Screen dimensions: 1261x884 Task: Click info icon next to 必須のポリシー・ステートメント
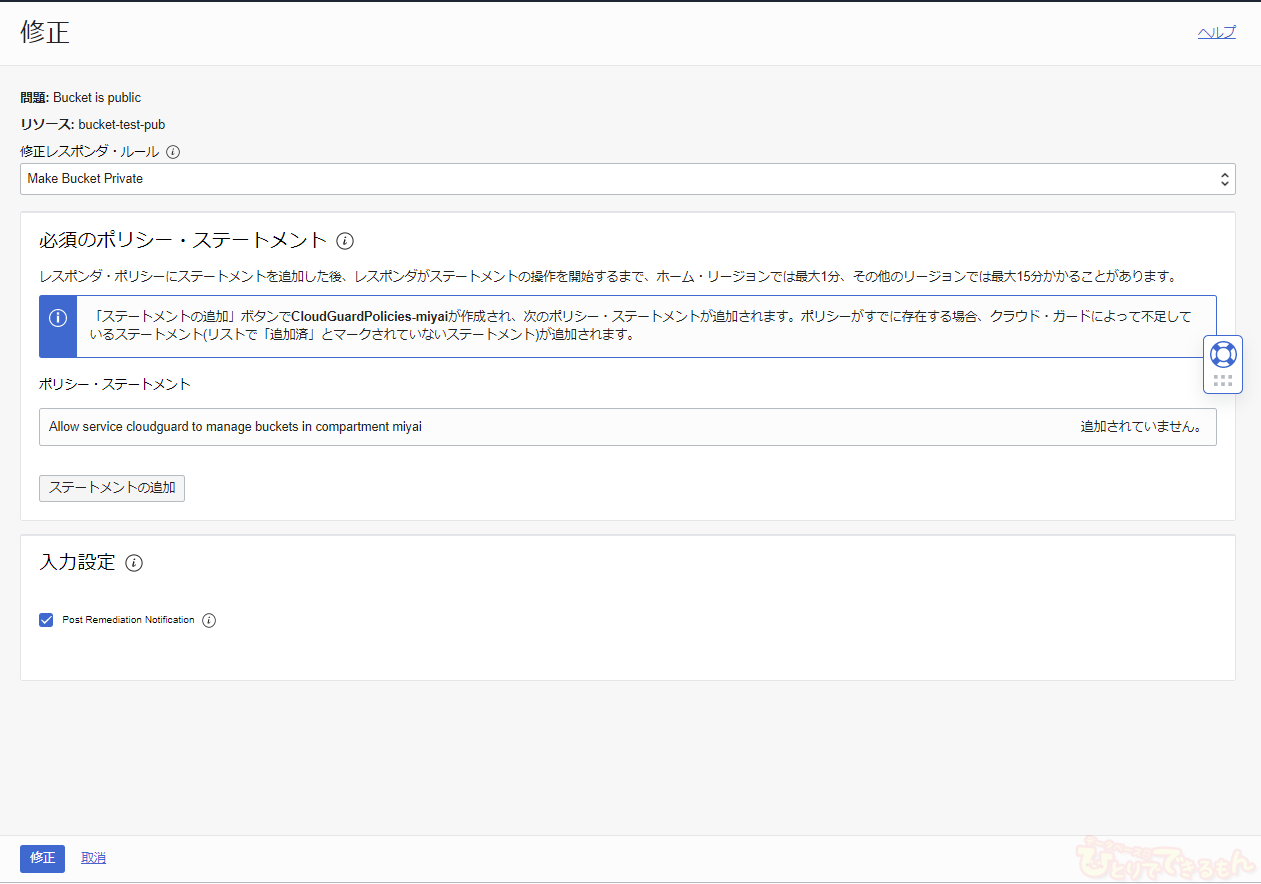pos(345,241)
